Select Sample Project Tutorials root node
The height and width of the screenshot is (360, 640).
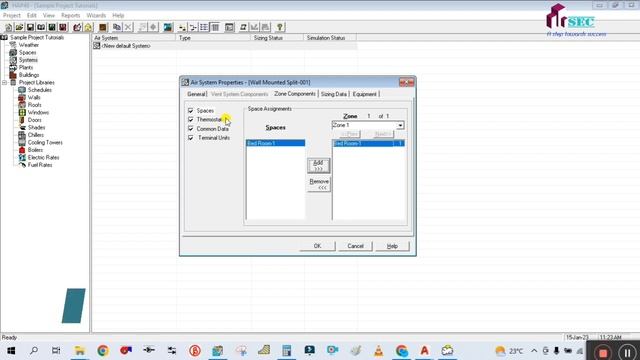[37, 38]
